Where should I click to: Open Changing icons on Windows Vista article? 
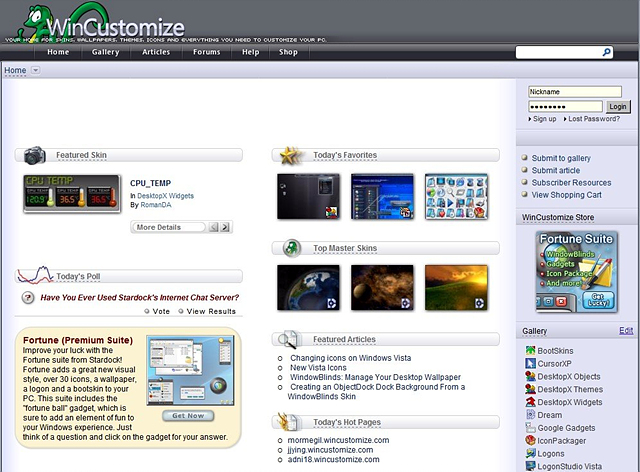[x=351, y=358]
